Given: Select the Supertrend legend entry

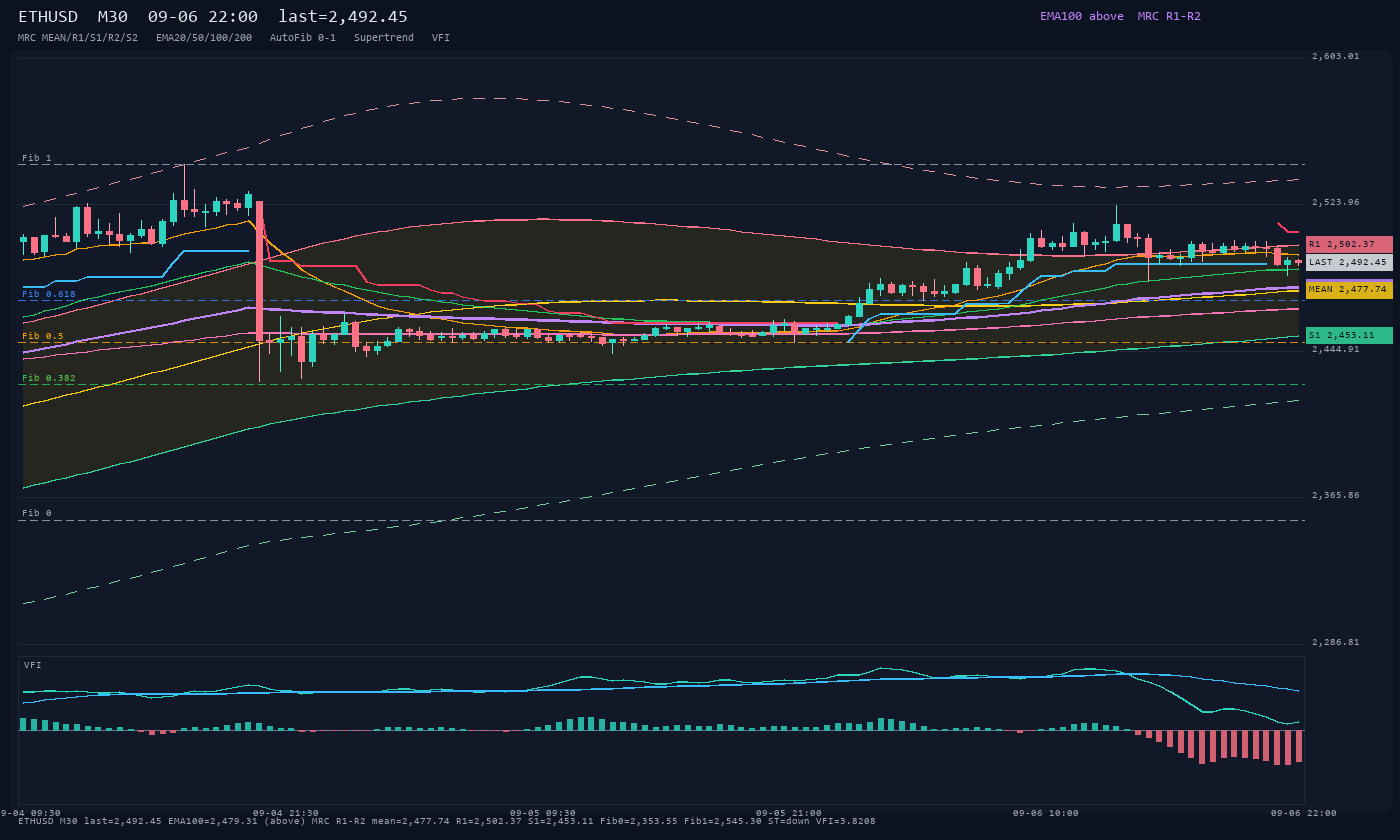Looking at the screenshot, I should pos(384,38).
